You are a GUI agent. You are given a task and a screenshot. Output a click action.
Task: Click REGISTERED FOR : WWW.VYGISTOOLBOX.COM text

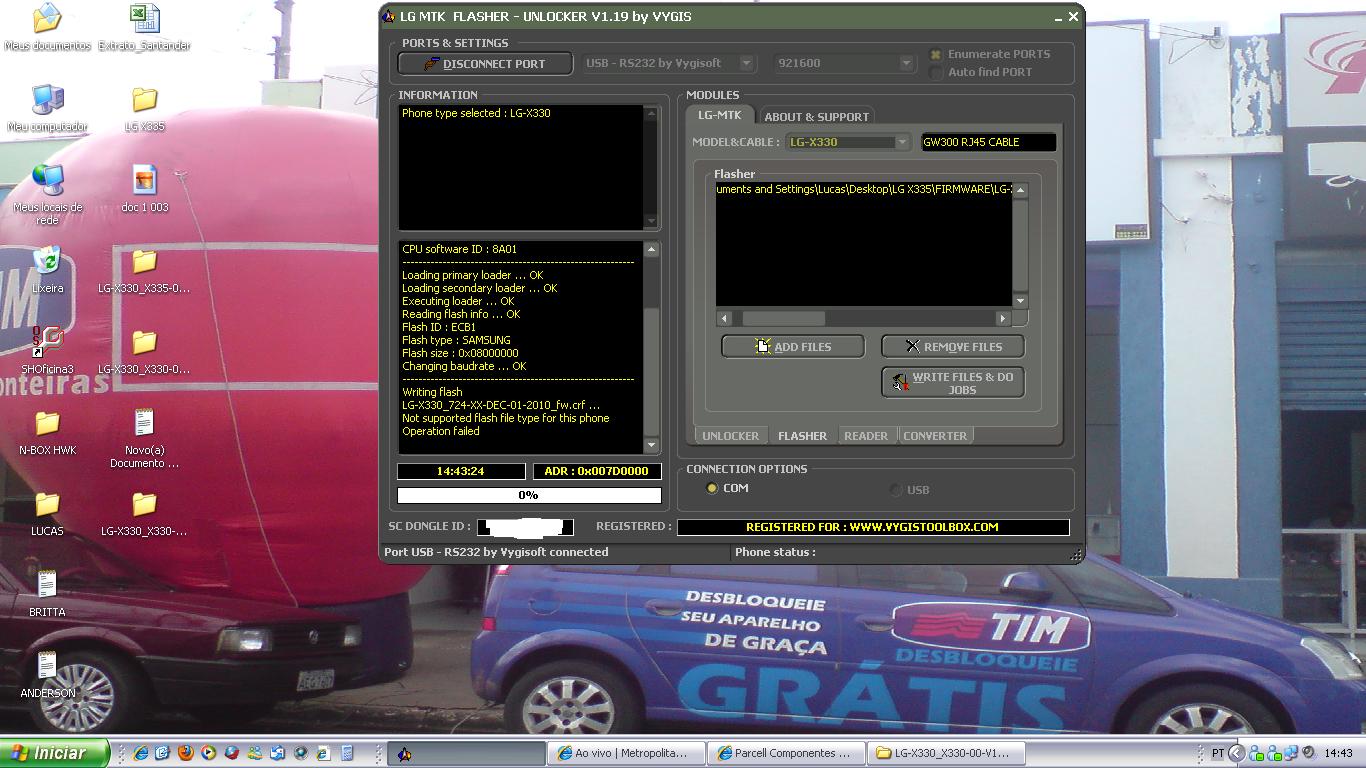[x=872, y=527]
